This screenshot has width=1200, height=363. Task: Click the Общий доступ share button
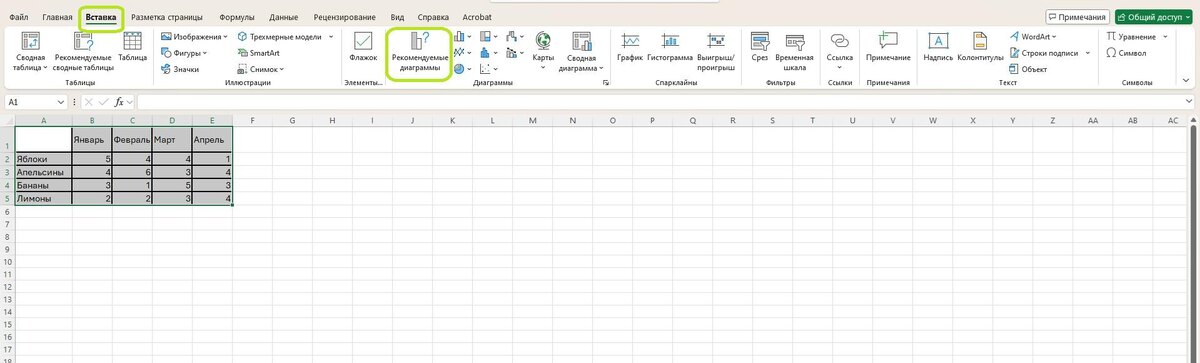1155,17
